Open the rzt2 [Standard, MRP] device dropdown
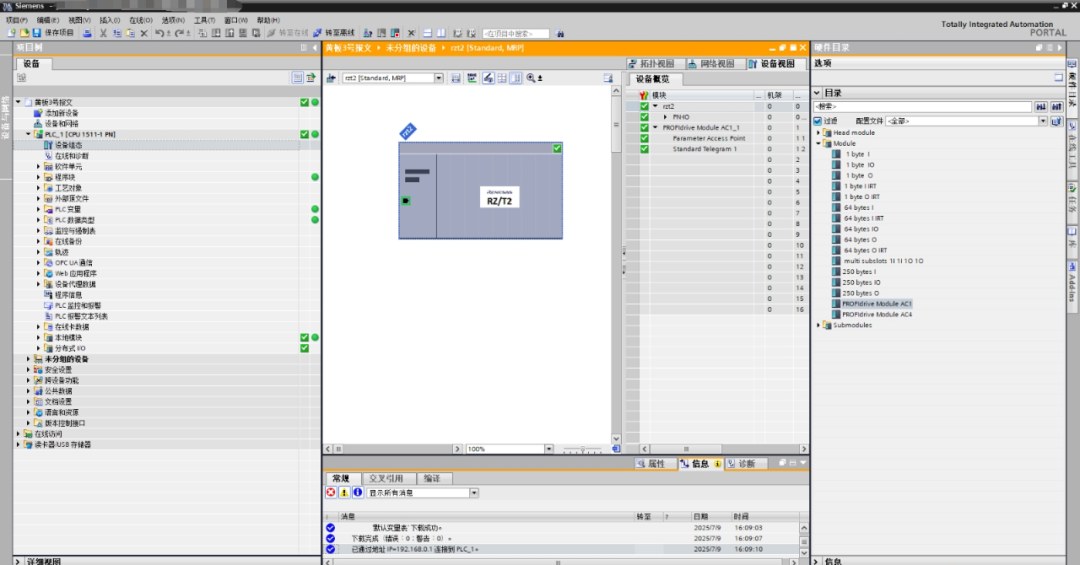This screenshot has width=1080, height=565. [439, 78]
